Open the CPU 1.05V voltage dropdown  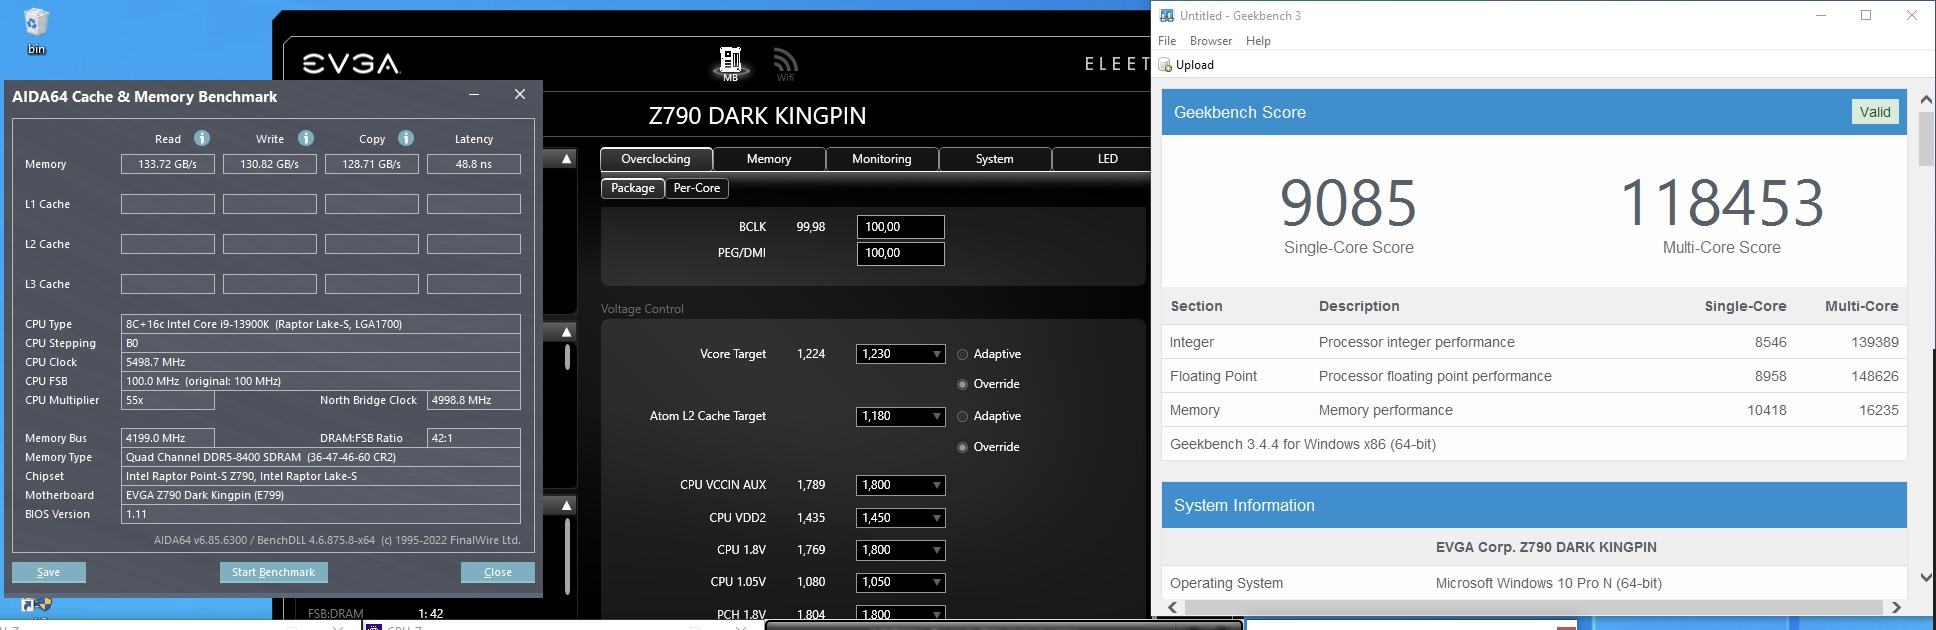pos(901,582)
